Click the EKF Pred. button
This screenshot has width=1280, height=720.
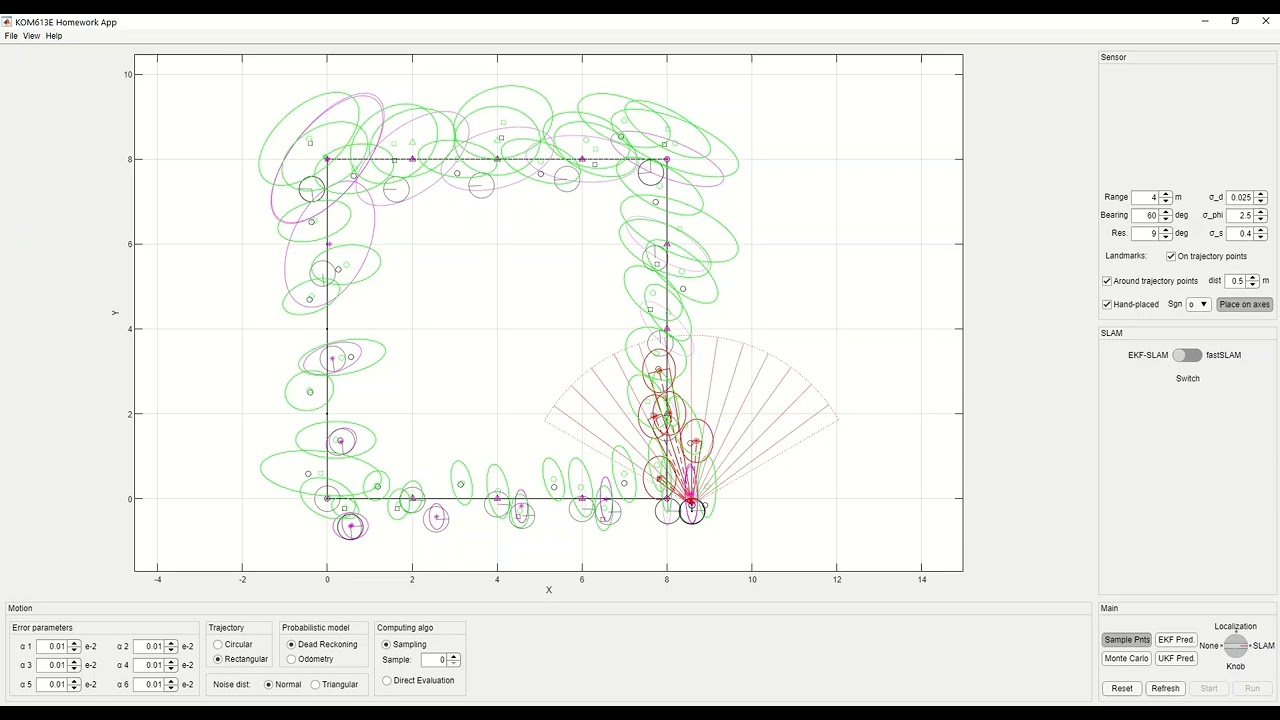(x=1176, y=640)
